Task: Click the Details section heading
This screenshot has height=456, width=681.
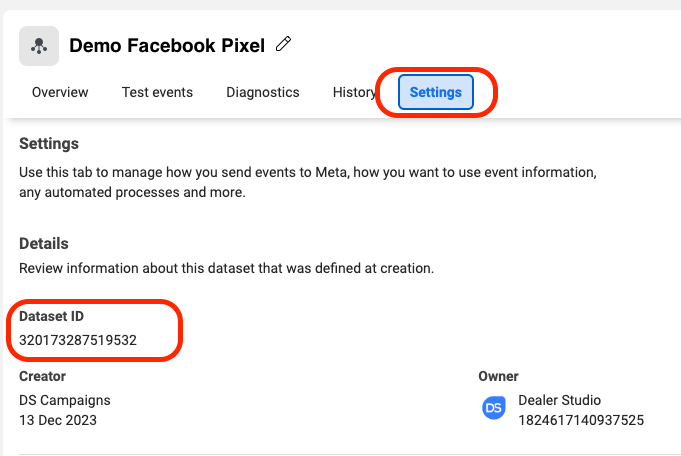Action: 44,243
